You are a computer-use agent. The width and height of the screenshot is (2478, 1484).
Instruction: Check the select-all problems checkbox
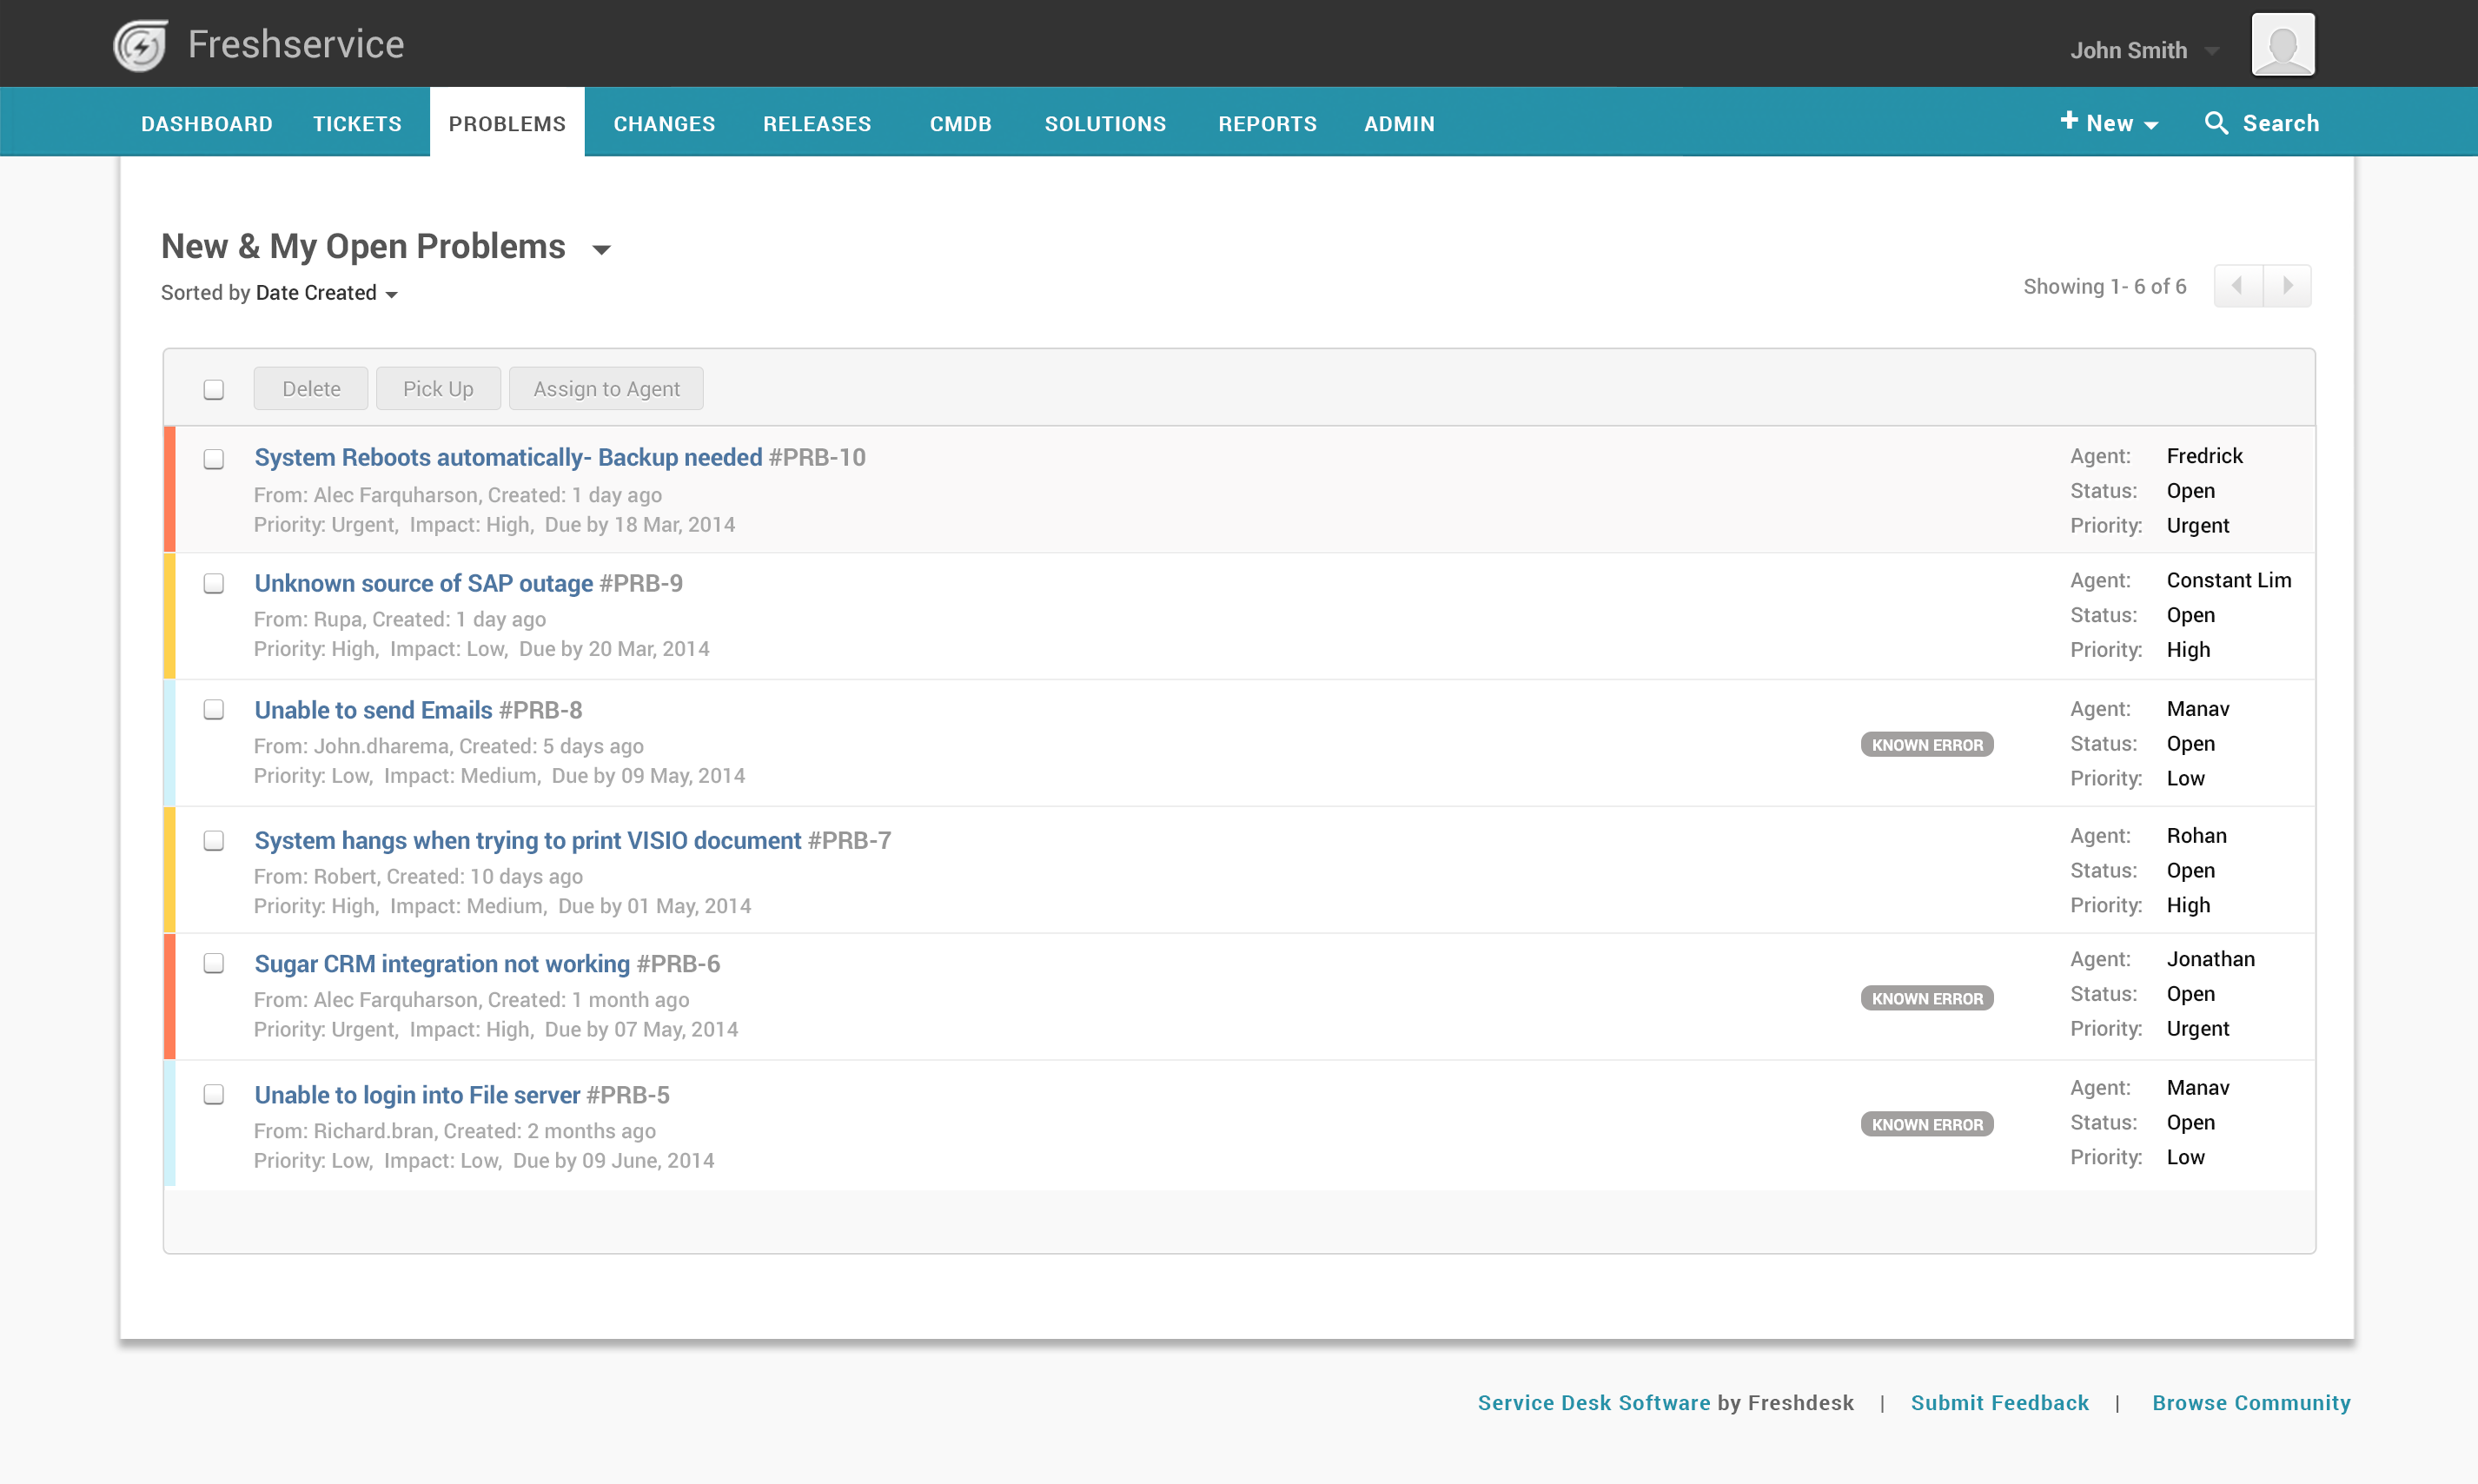[214, 389]
